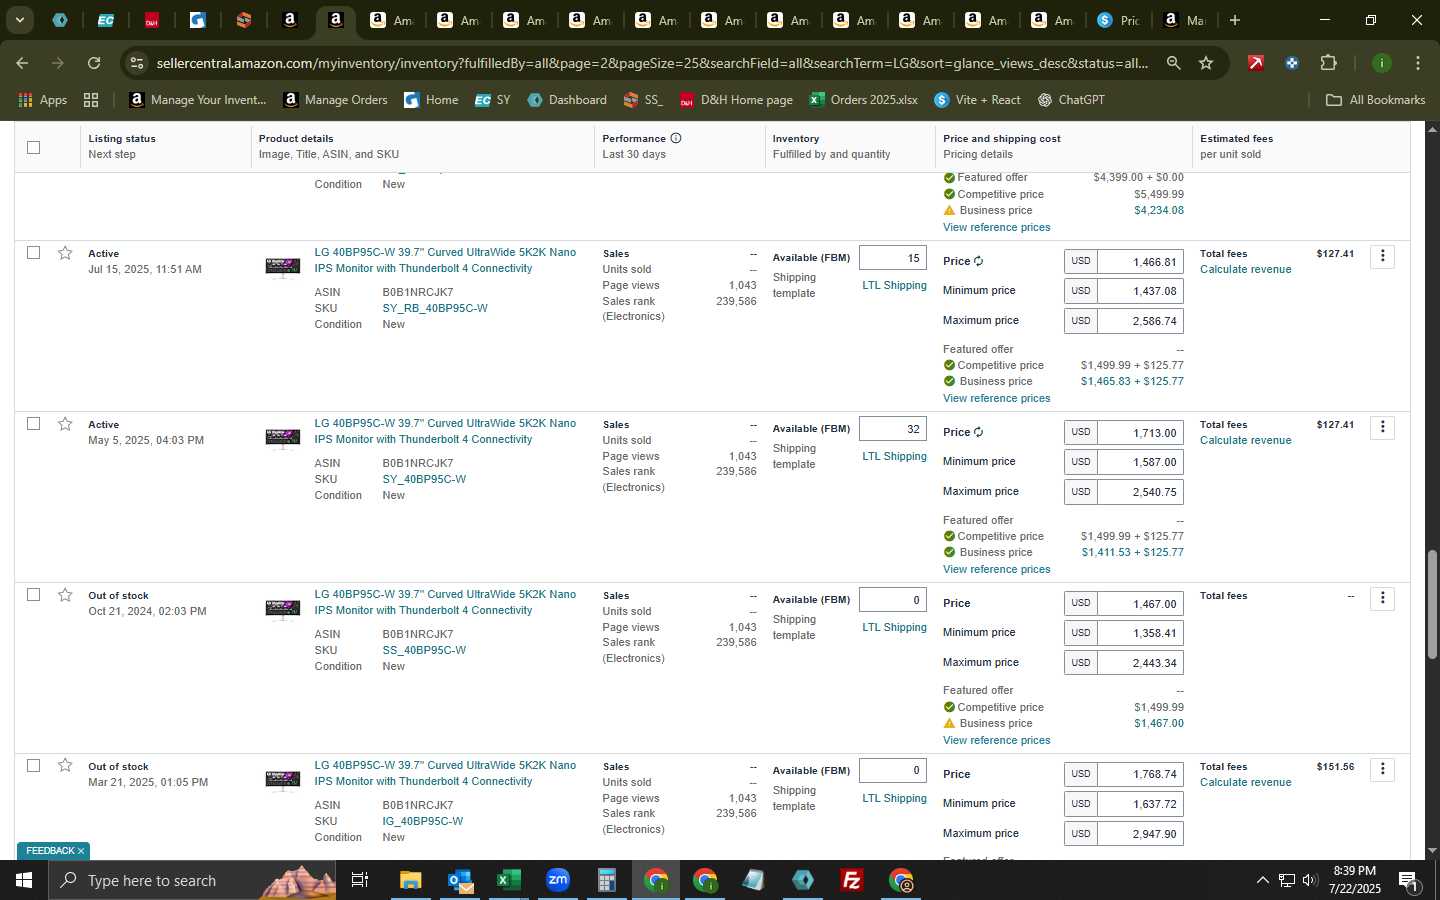This screenshot has width=1440, height=900.
Task: Check the SY_40BP95C-W listing checkbox
Action: tap(33, 424)
